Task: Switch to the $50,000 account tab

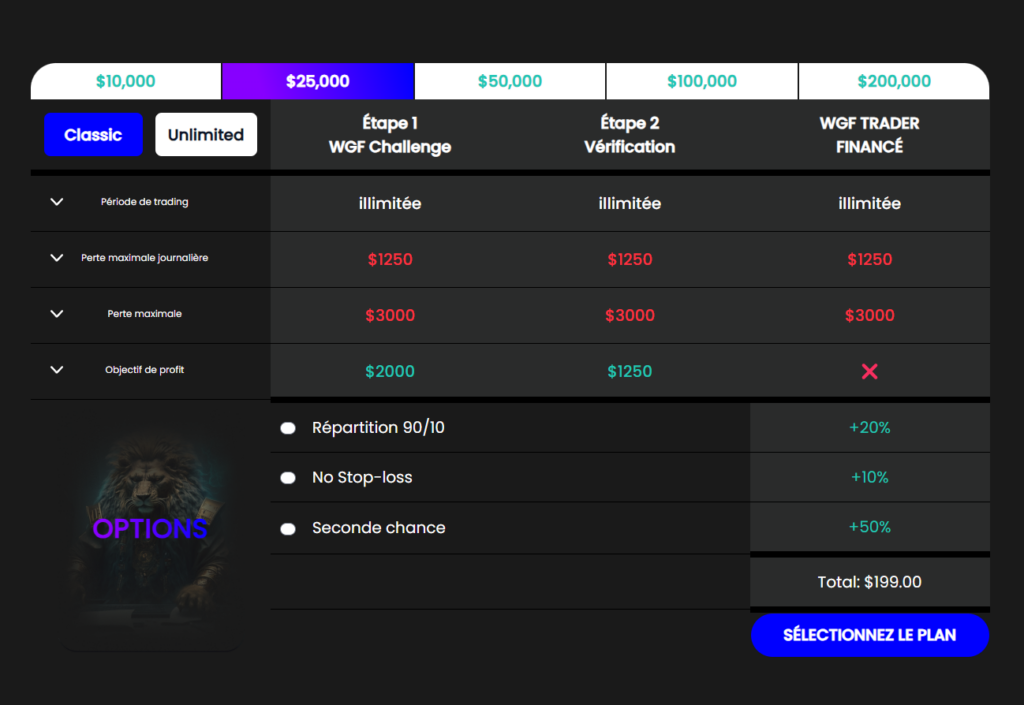Action: click(x=510, y=81)
